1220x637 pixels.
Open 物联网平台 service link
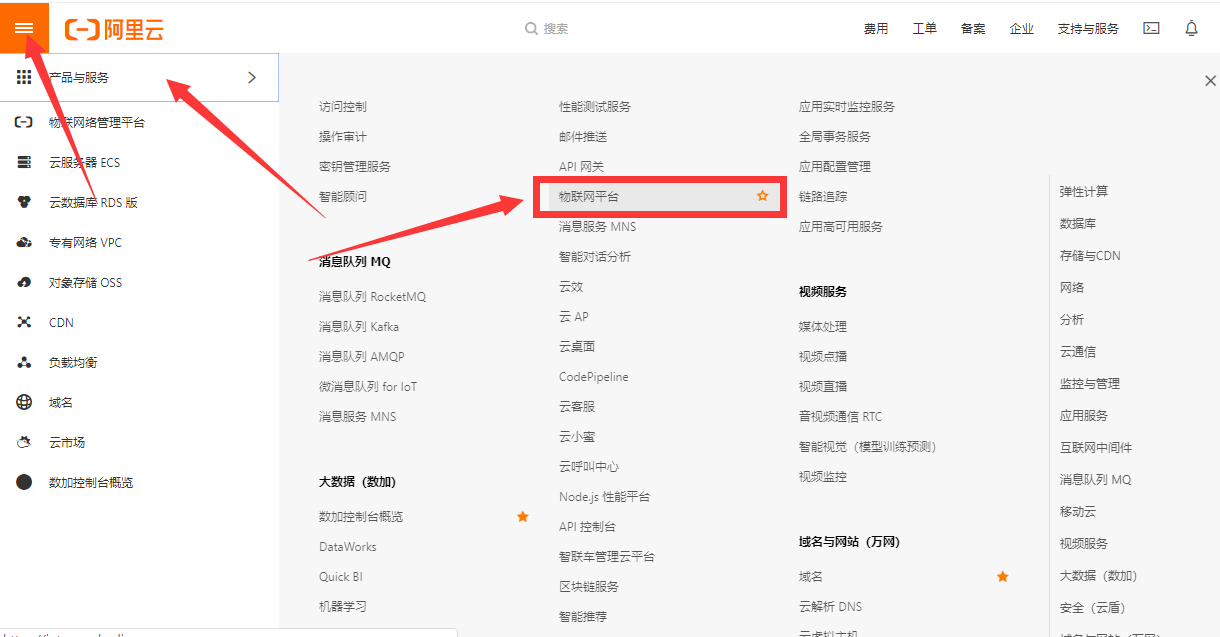tap(589, 197)
